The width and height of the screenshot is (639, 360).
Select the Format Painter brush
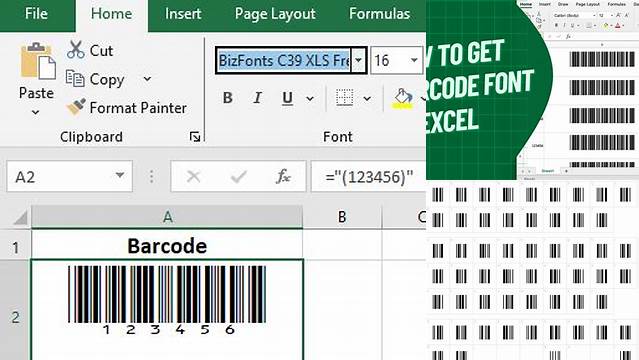pyautogui.click(x=76, y=107)
